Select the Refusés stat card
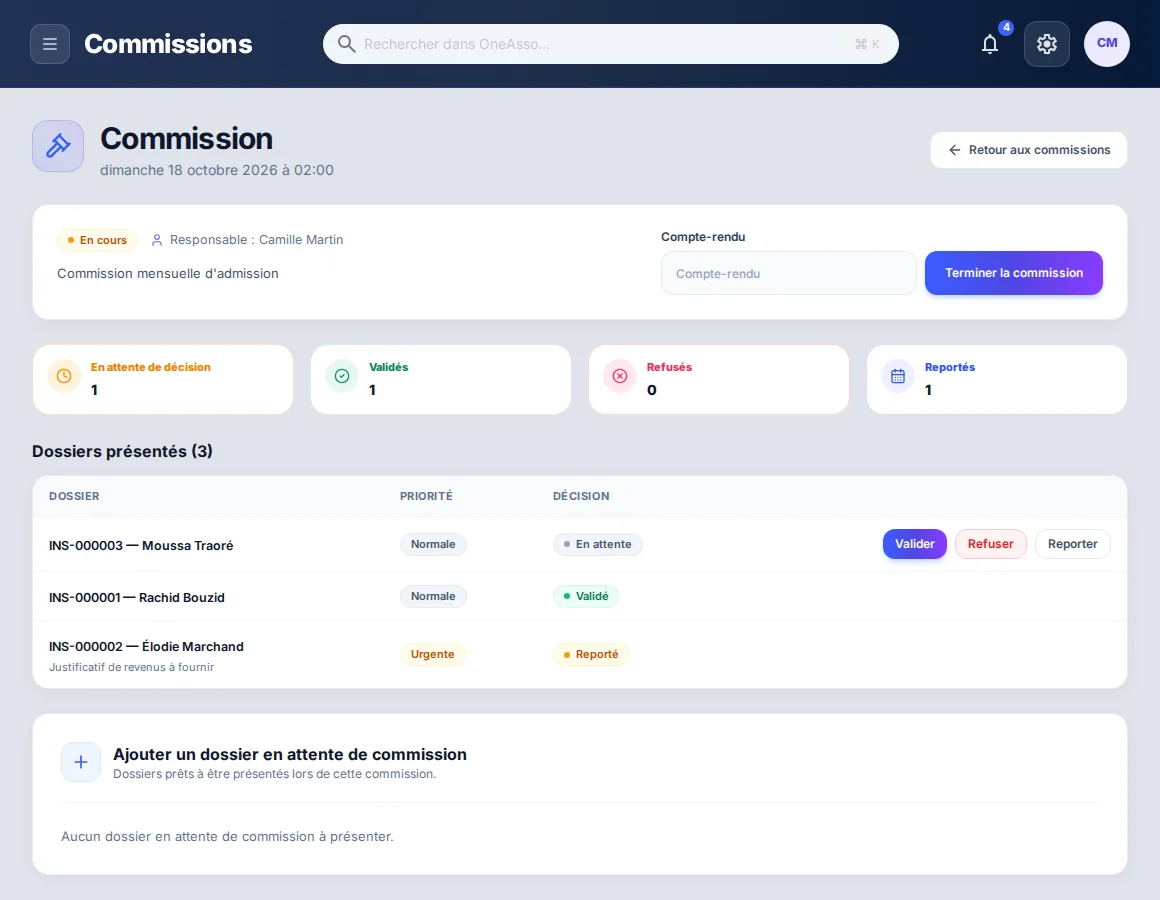This screenshot has height=900, width=1160. tap(719, 379)
